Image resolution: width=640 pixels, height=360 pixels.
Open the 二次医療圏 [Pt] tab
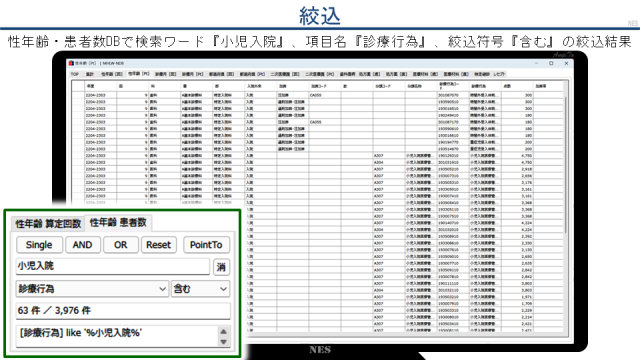tap(320, 74)
